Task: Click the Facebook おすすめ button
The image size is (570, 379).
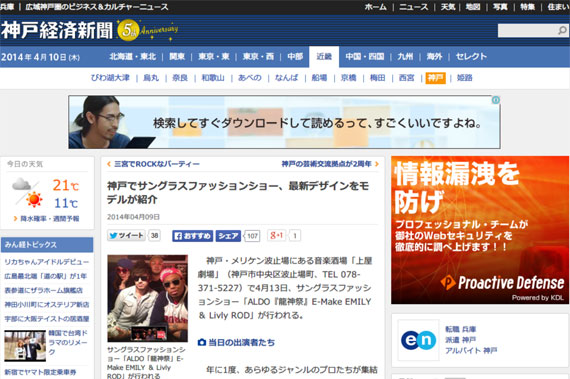Action: click(193, 236)
